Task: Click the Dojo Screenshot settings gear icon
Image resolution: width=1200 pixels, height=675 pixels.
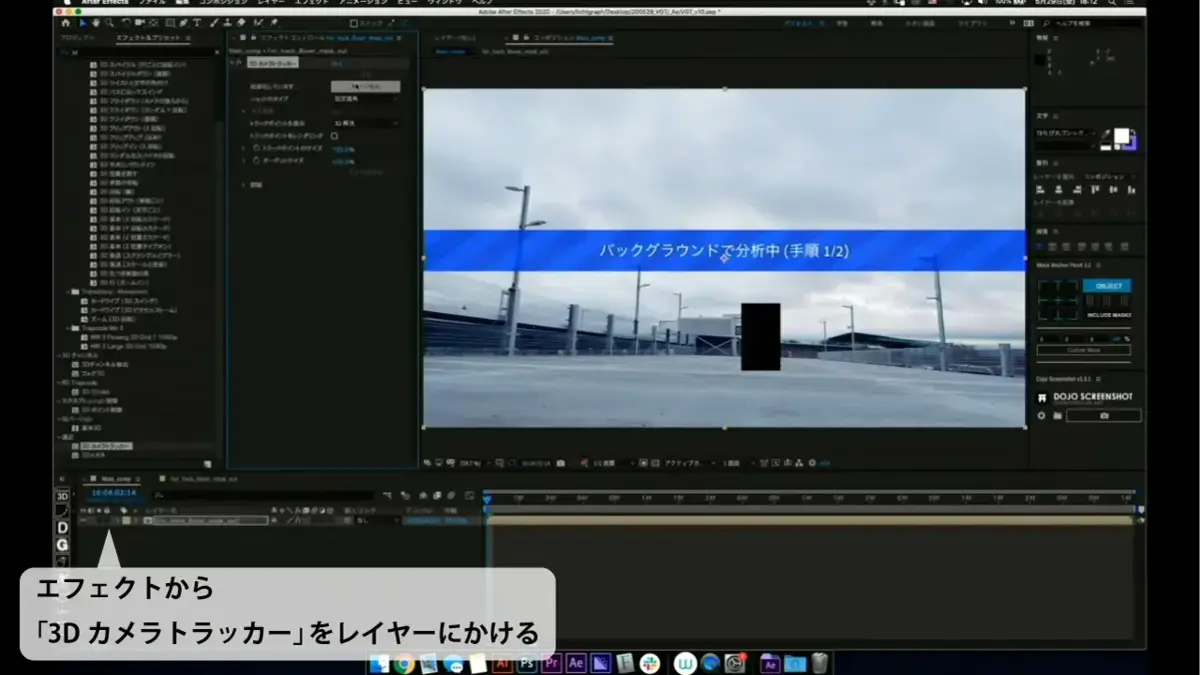Action: (1041, 415)
